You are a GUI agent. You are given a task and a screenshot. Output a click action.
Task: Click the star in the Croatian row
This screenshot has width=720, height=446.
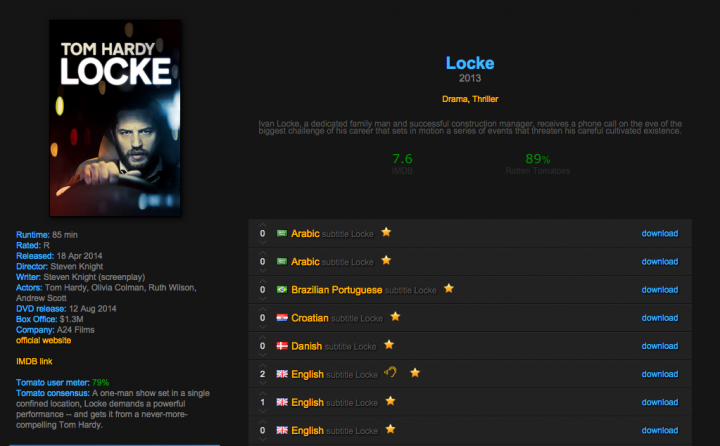pyautogui.click(x=395, y=316)
